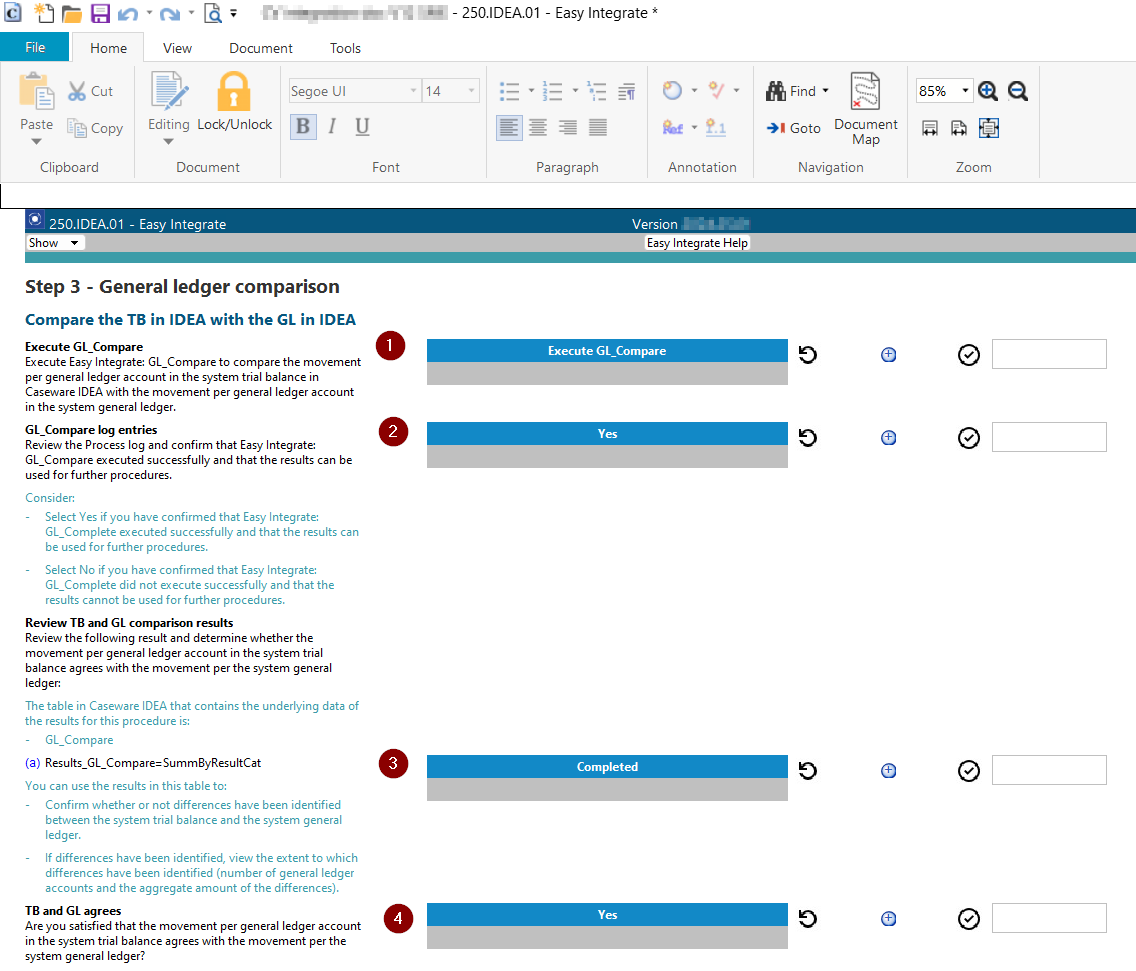This screenshot has height=971, width=1136.
Task: Tick the sign-off checkmark for TB and GL agrees
Action: click(968, 918)
